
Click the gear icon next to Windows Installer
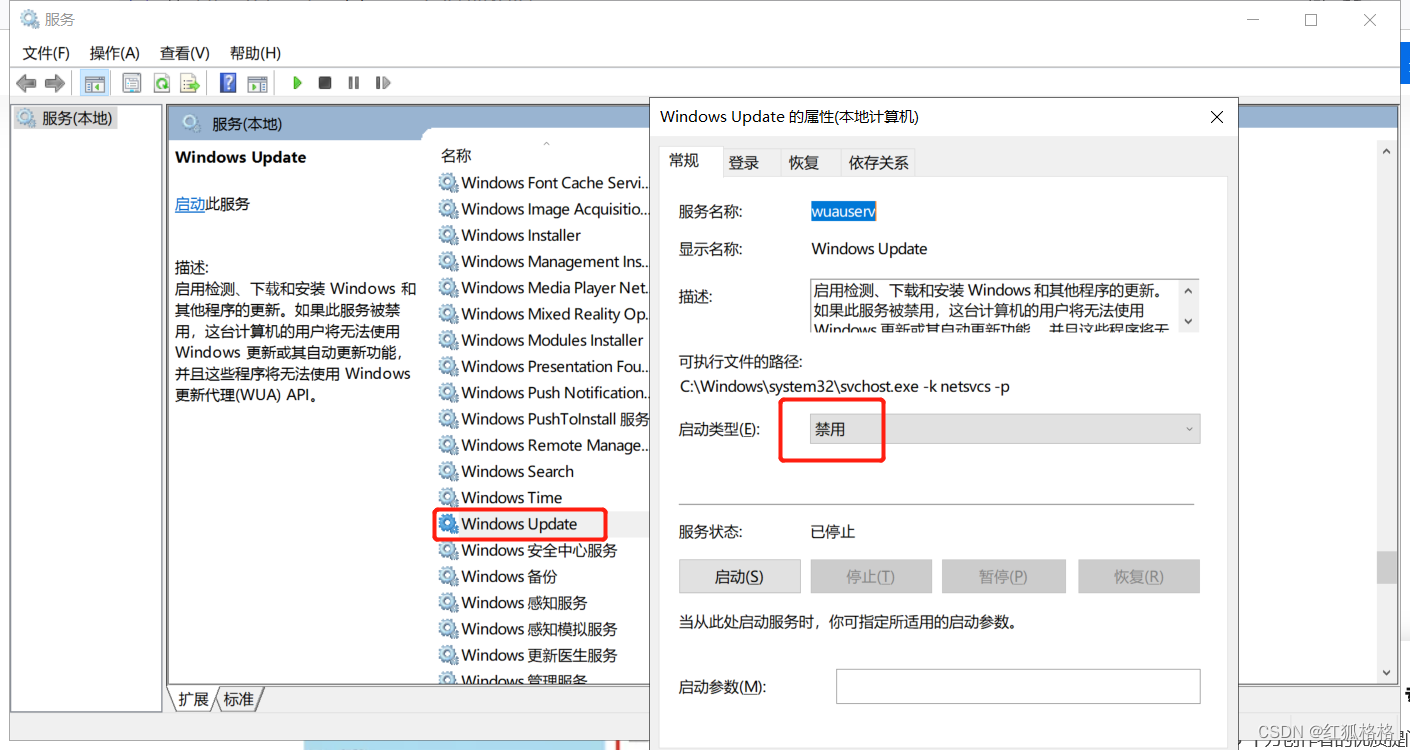click(448, 235)
